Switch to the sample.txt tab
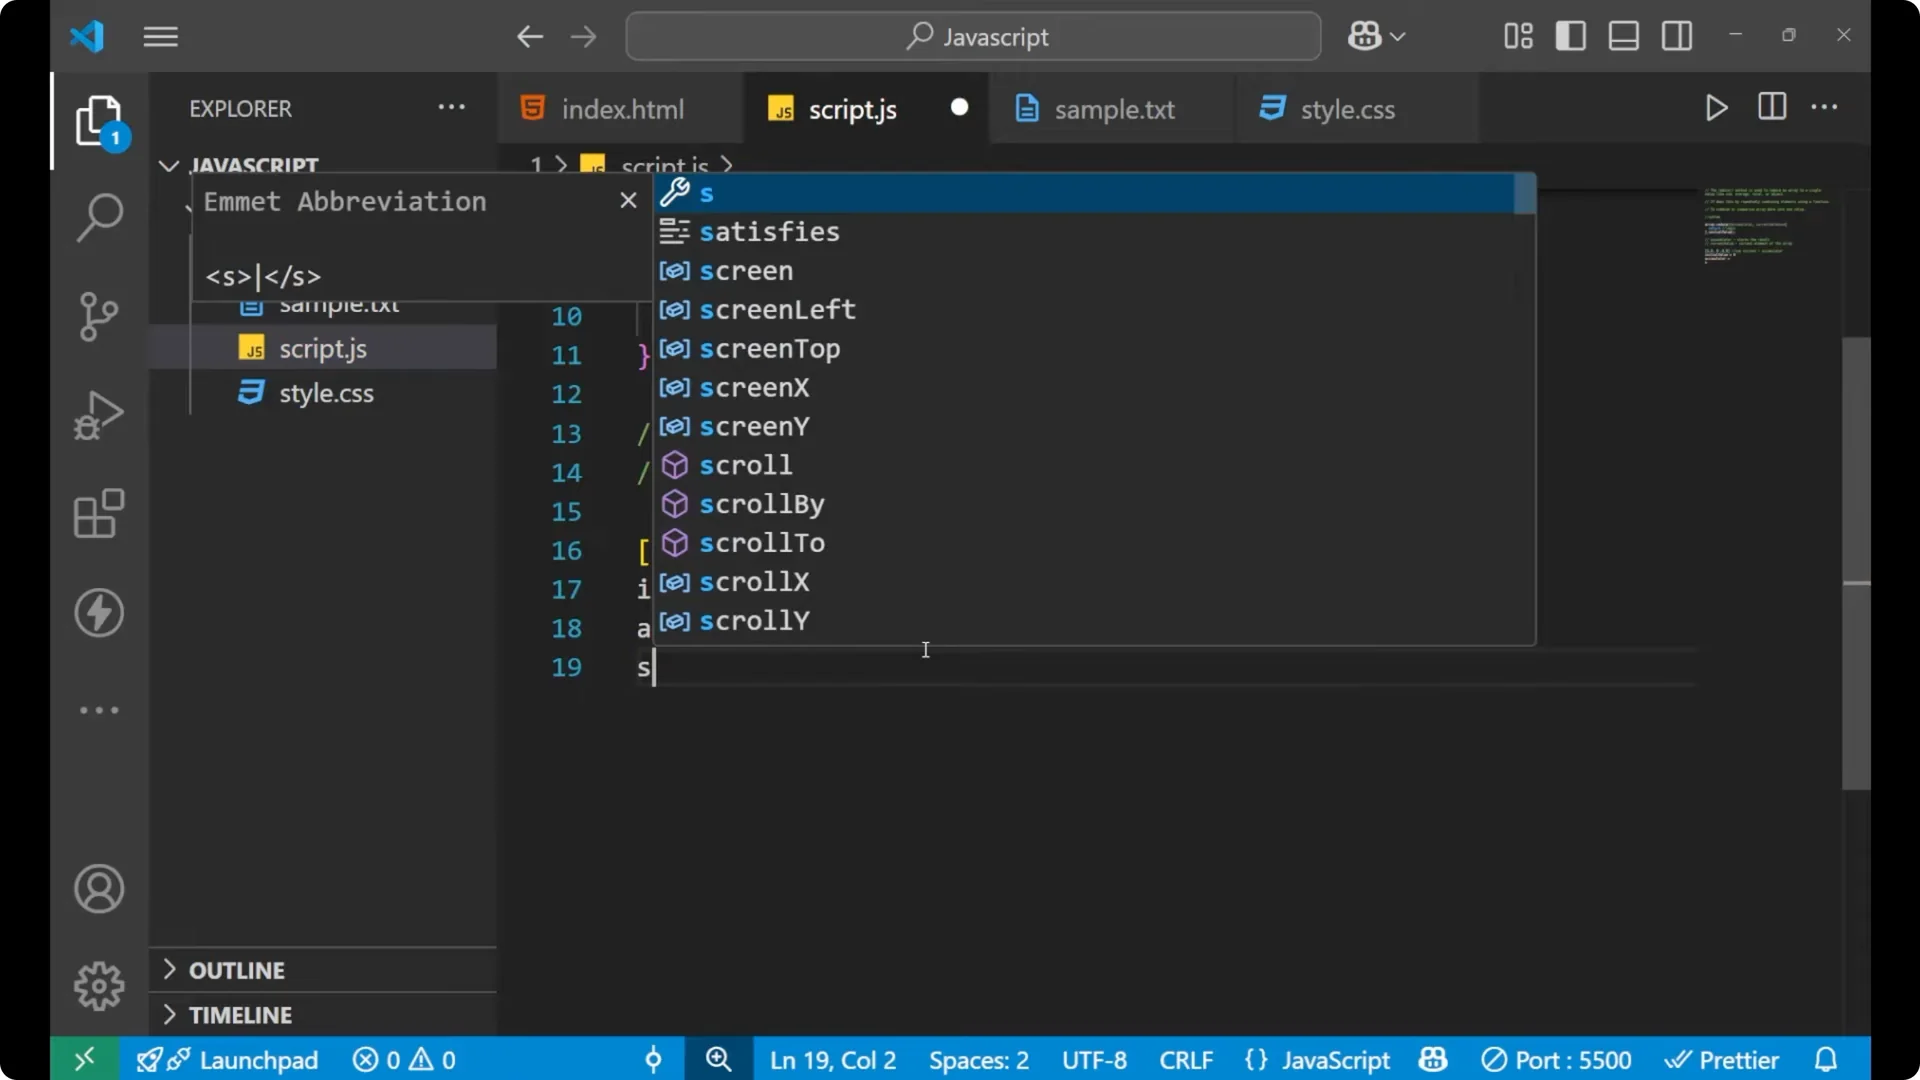The image size is (1920, 1080). [x=1117, y=109]
